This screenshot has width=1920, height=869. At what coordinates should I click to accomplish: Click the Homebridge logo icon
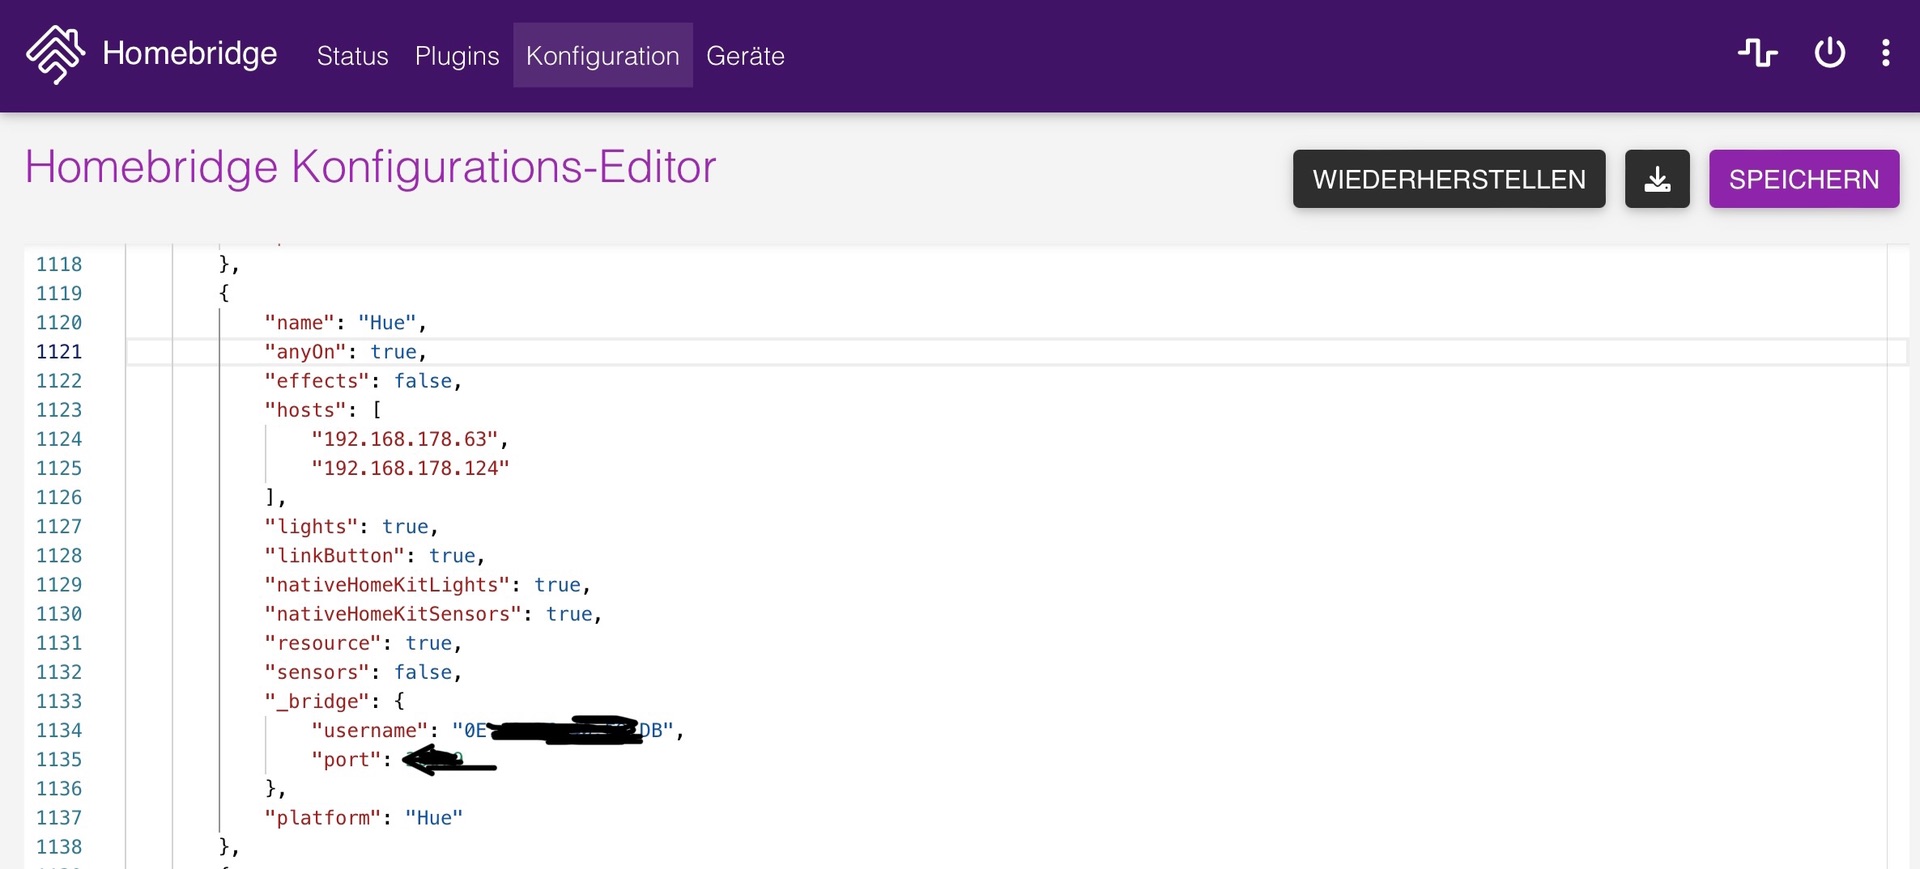[x=55, y=54]
